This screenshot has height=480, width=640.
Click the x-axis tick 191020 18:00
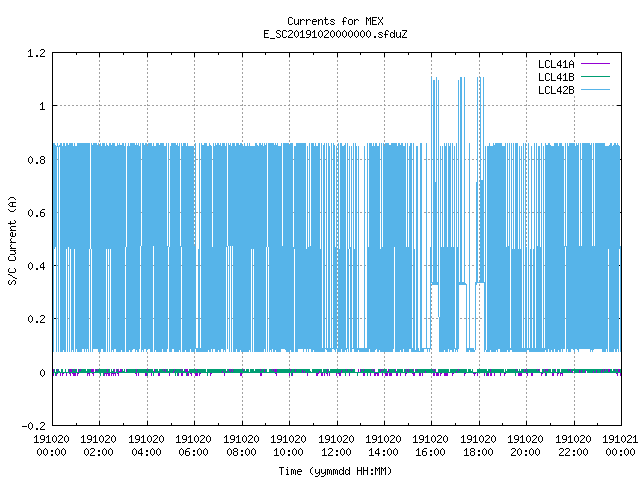pos(479,446)
